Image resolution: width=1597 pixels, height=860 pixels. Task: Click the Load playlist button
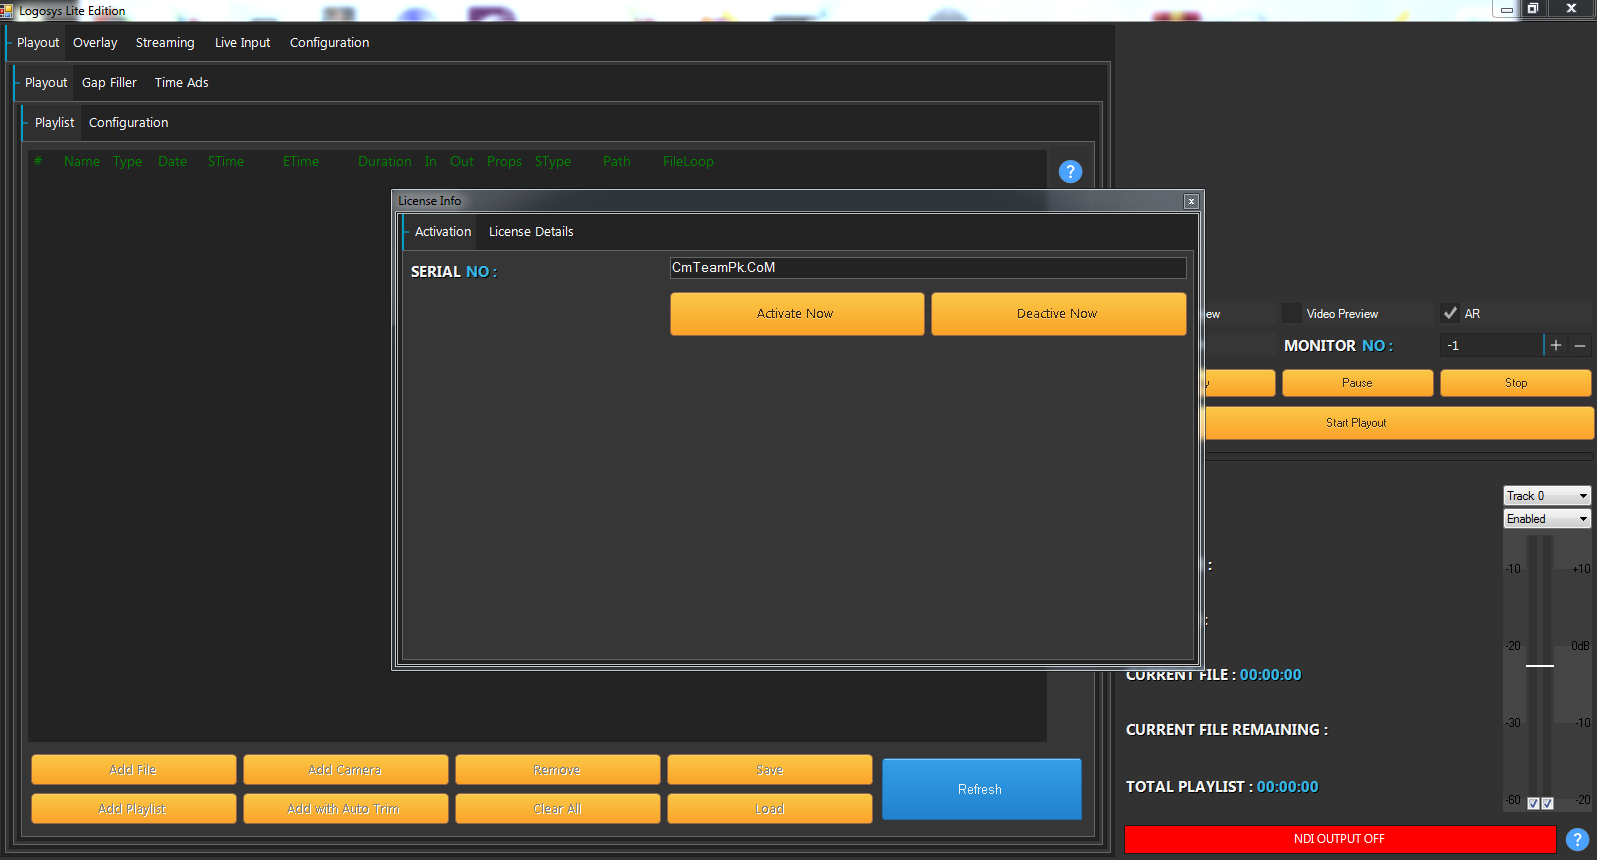(769, 809)
